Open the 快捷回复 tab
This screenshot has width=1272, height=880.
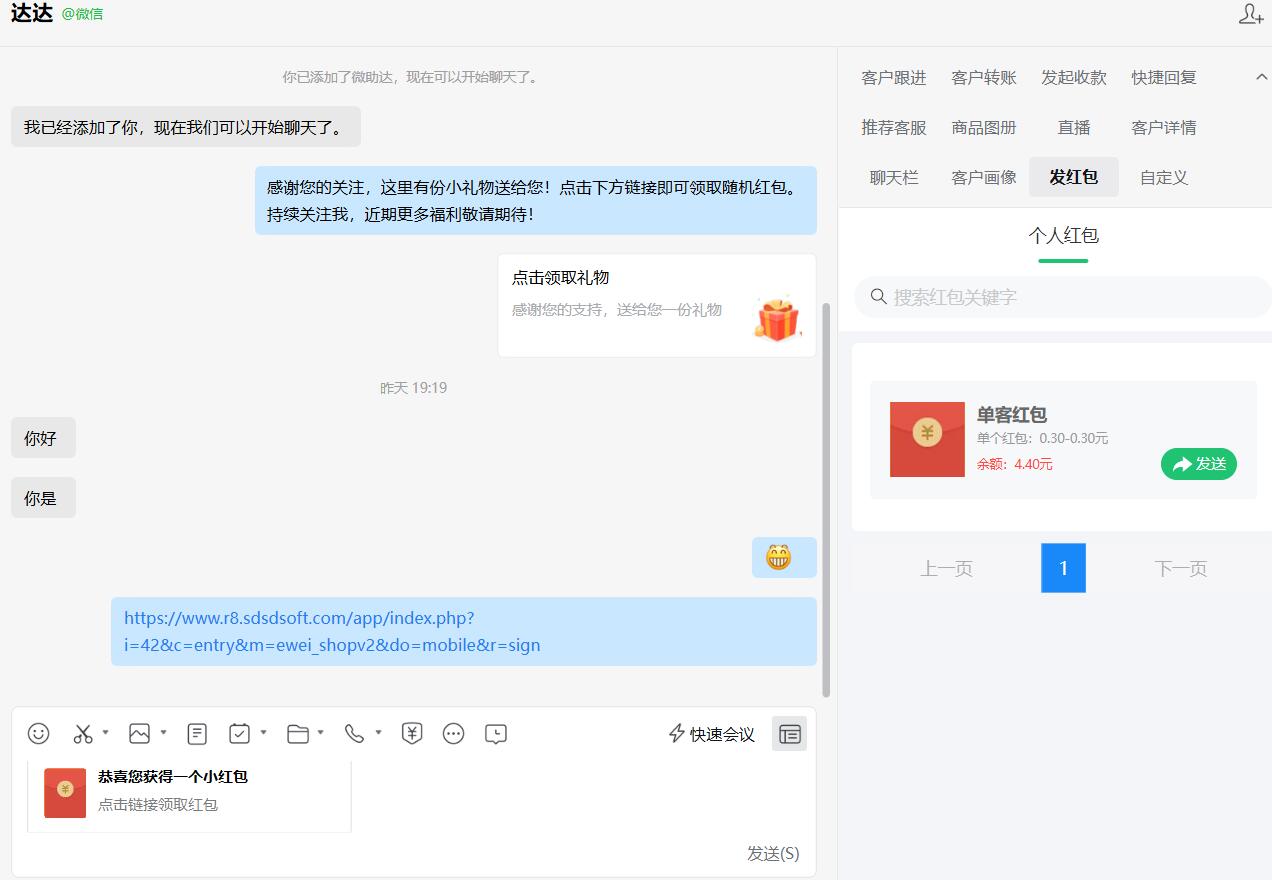pos(1164,77)
